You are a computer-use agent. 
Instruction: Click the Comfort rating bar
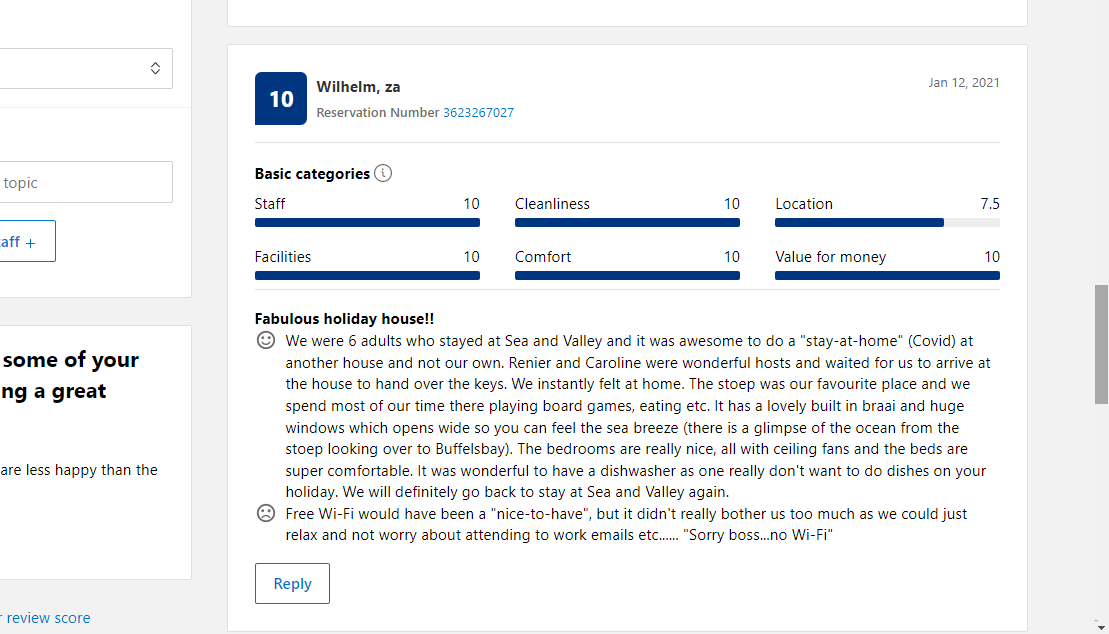point(627,276)
